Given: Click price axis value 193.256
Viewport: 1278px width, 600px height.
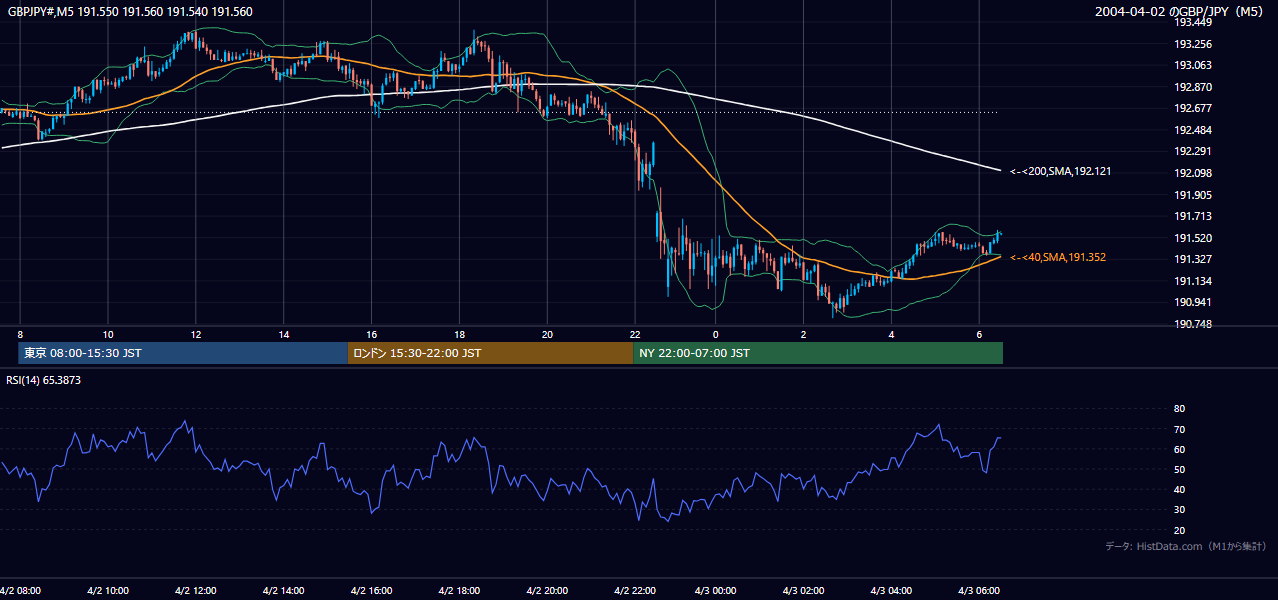Looking at the screenshot, I should pos(1192,44).
